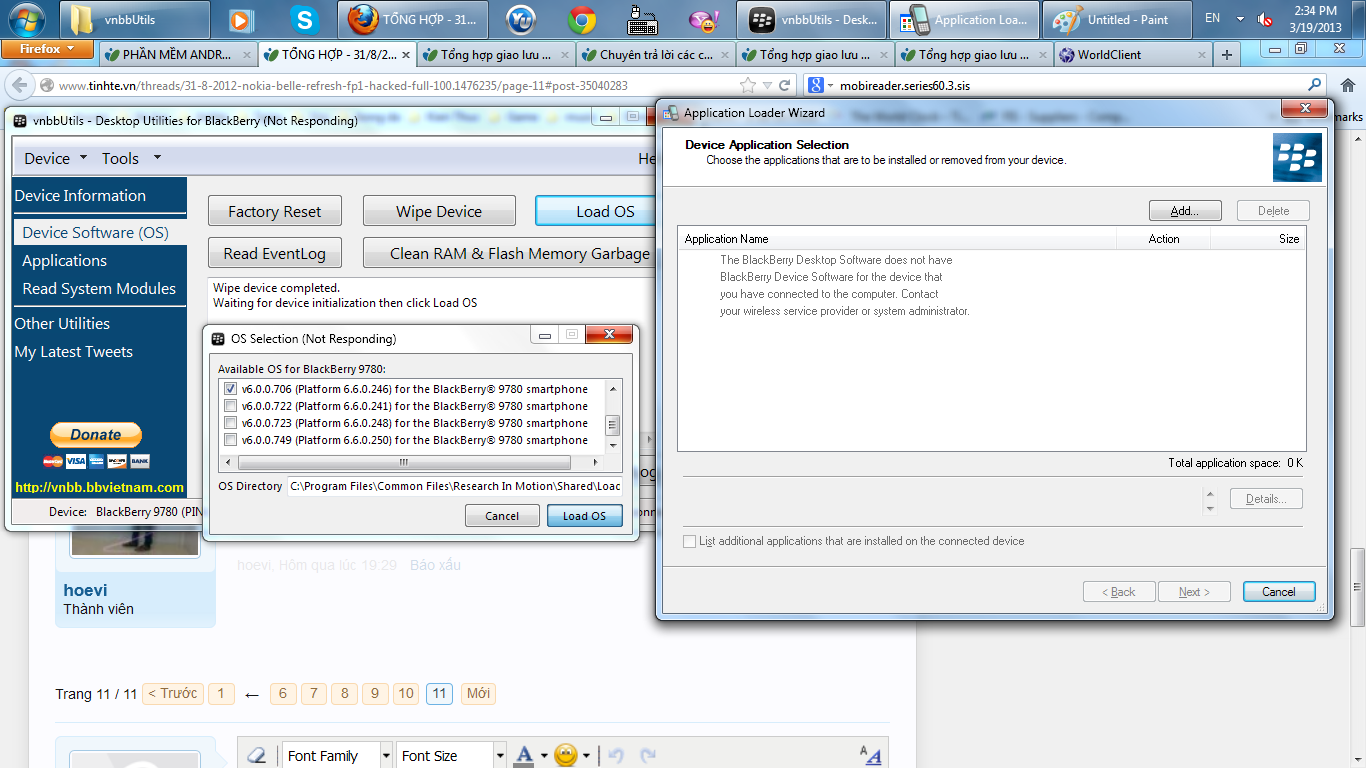Image resolution: width=1366 pixels, height=768 pixels.
Task: Click Add... in Application Loader Wizard
Action: [1185, 211]
